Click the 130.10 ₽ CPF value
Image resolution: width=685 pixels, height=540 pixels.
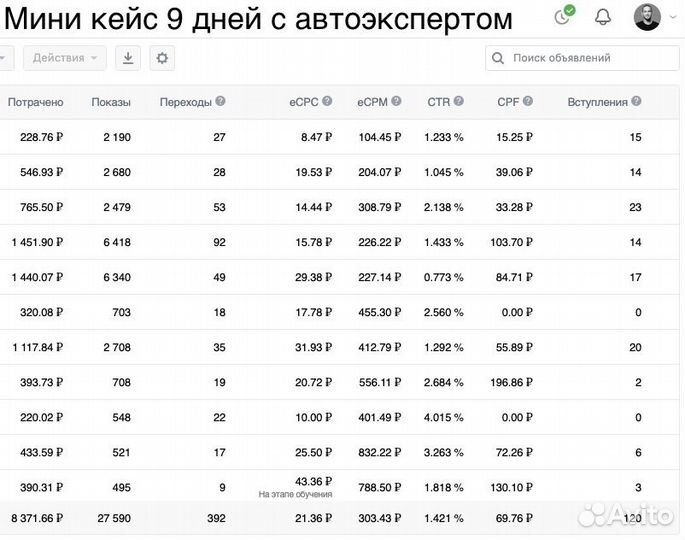[512, 487]
